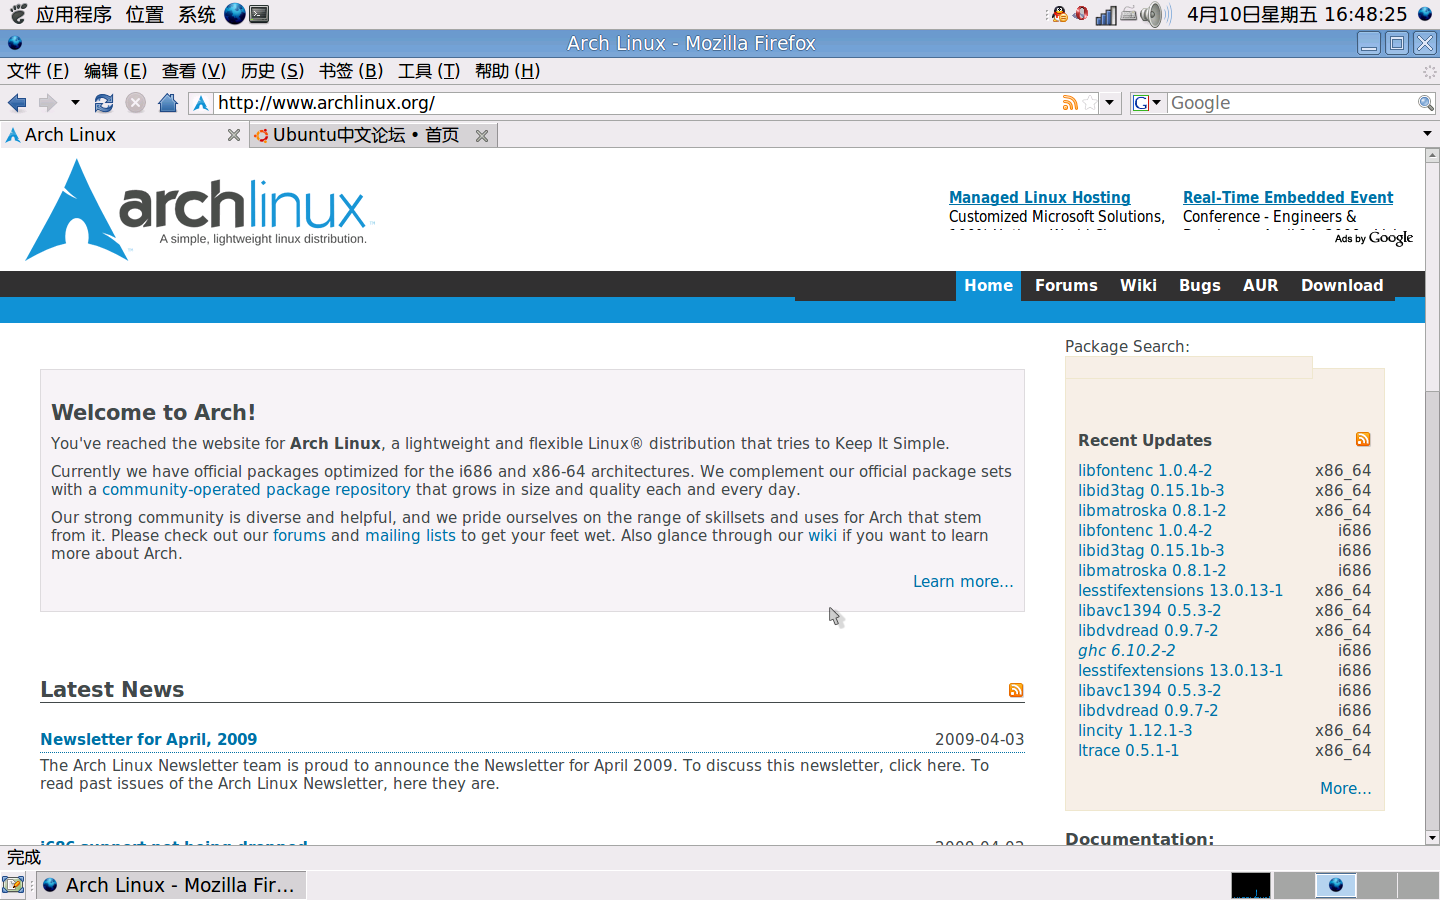Bookmark this page with the star icon

[1089, 103]
